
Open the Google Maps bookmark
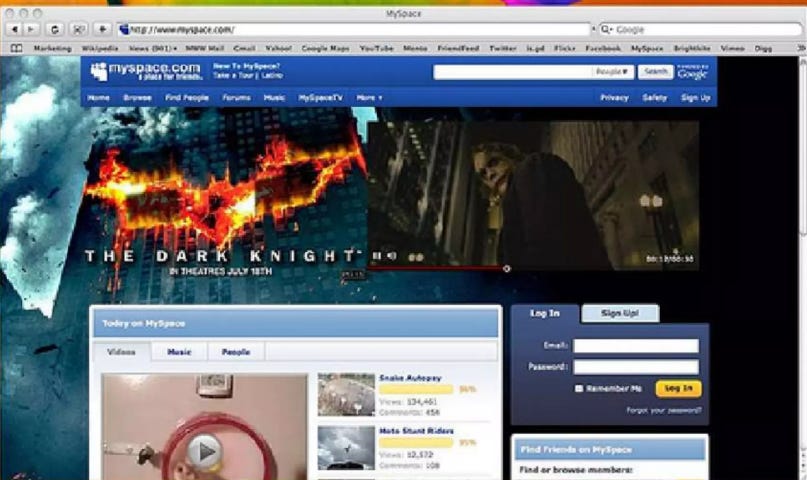click(325, 48)
